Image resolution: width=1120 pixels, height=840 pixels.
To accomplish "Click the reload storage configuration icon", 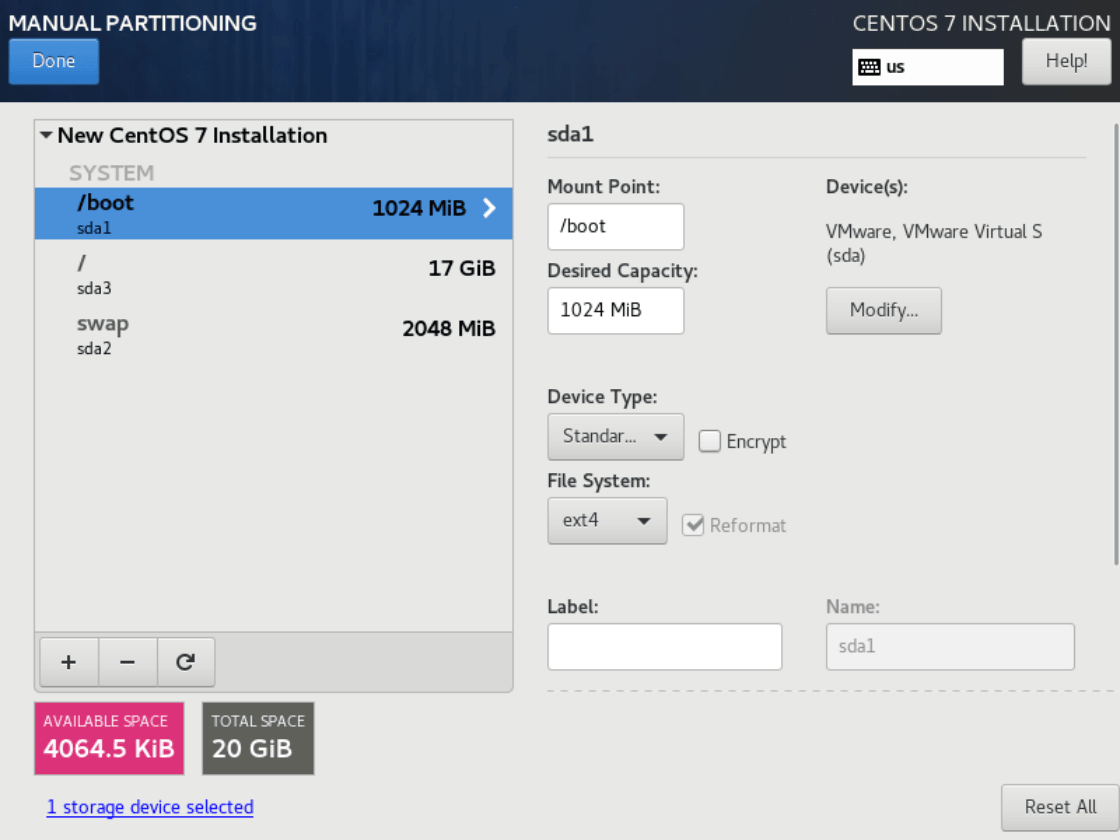I will point(186,662).
